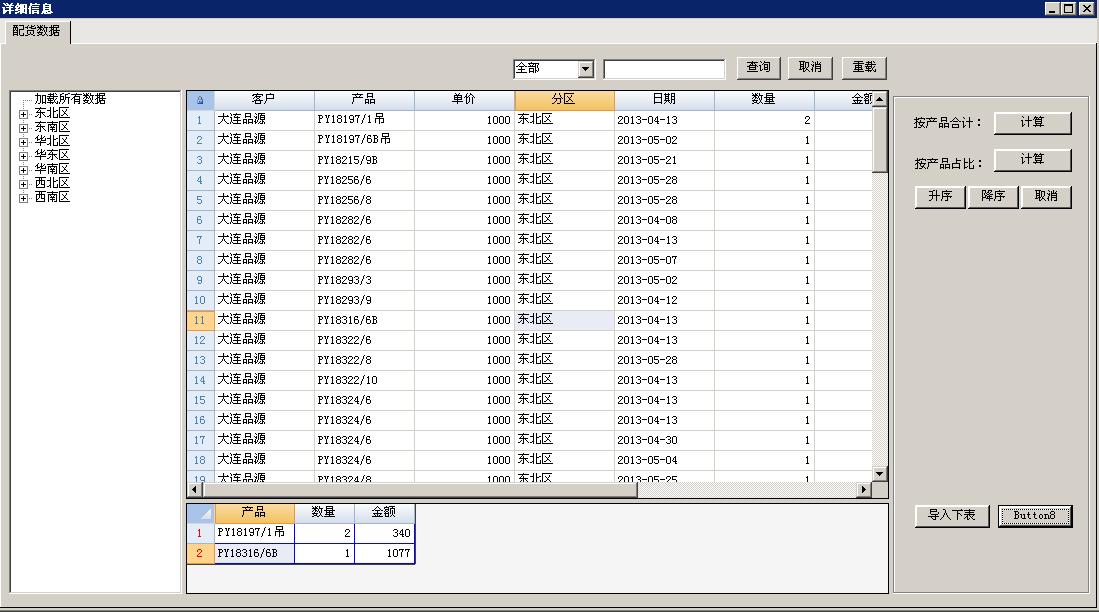Screen dimensions: 1099x612
Task: Click the search text input field
Action: [664, 69]
